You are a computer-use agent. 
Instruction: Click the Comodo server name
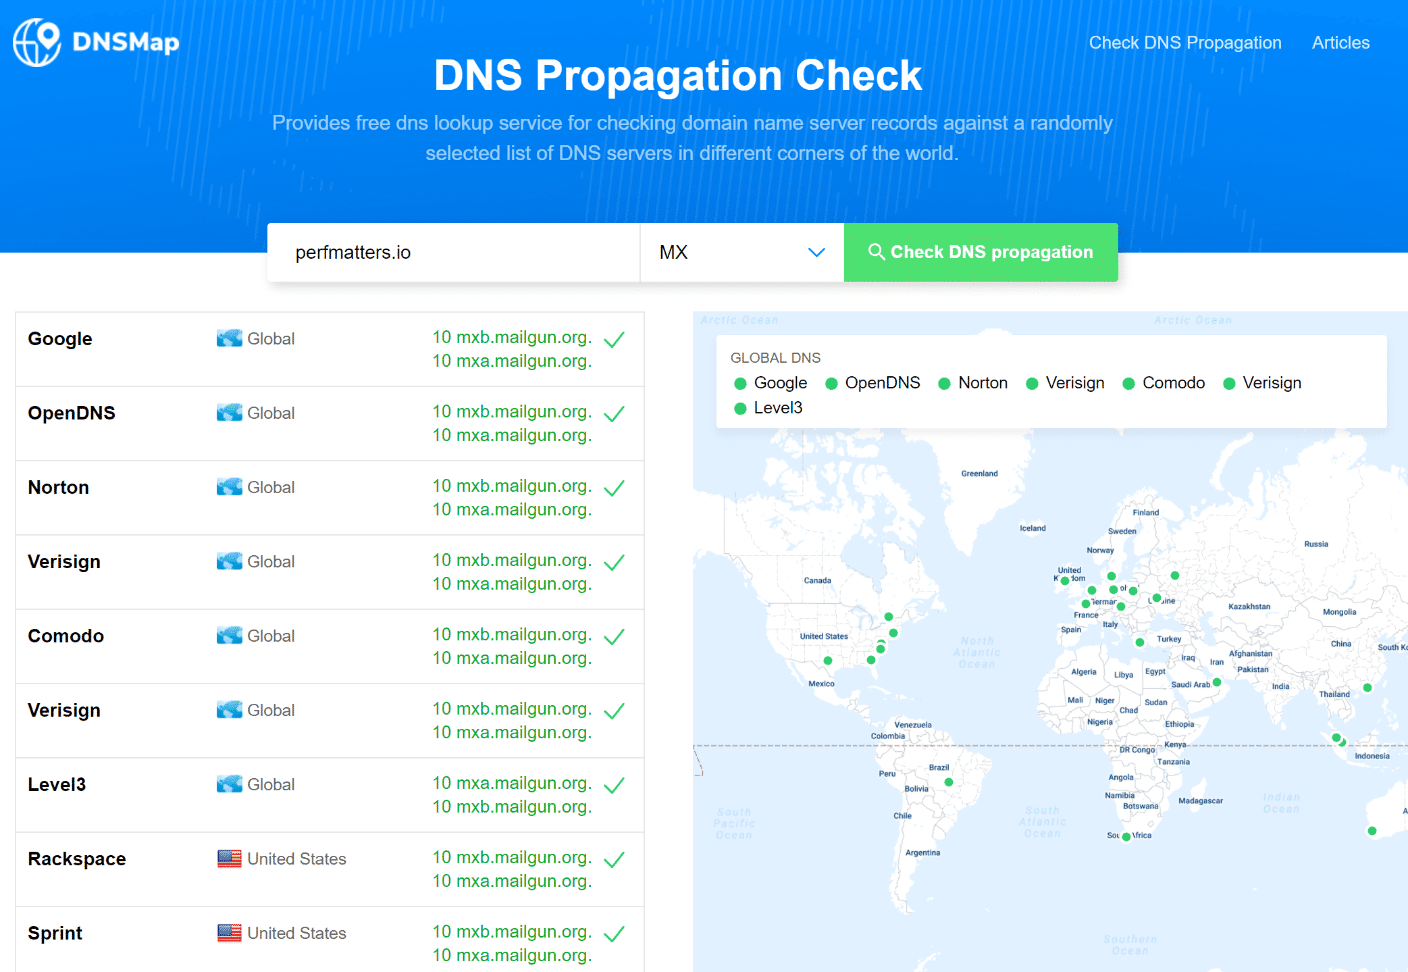click(x=66, y=636)
